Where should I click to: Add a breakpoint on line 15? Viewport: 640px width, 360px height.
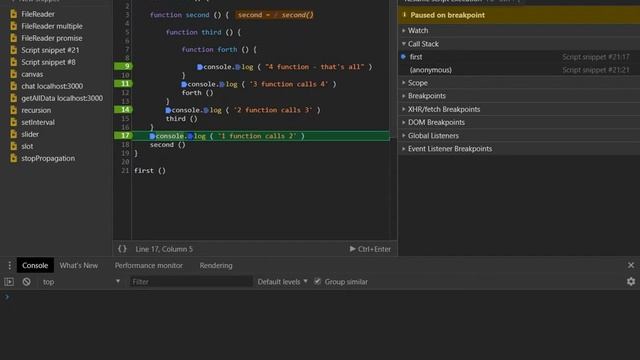point(125,118)
